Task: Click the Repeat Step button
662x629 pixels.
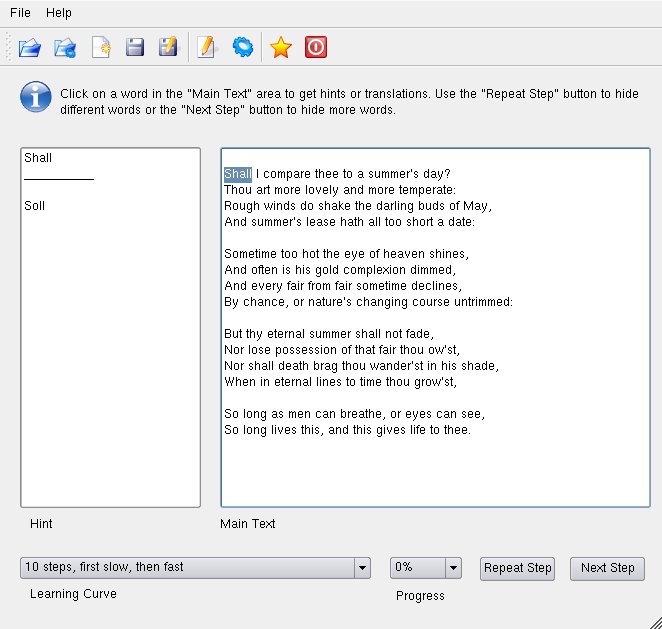Action: tap(517, 569)
